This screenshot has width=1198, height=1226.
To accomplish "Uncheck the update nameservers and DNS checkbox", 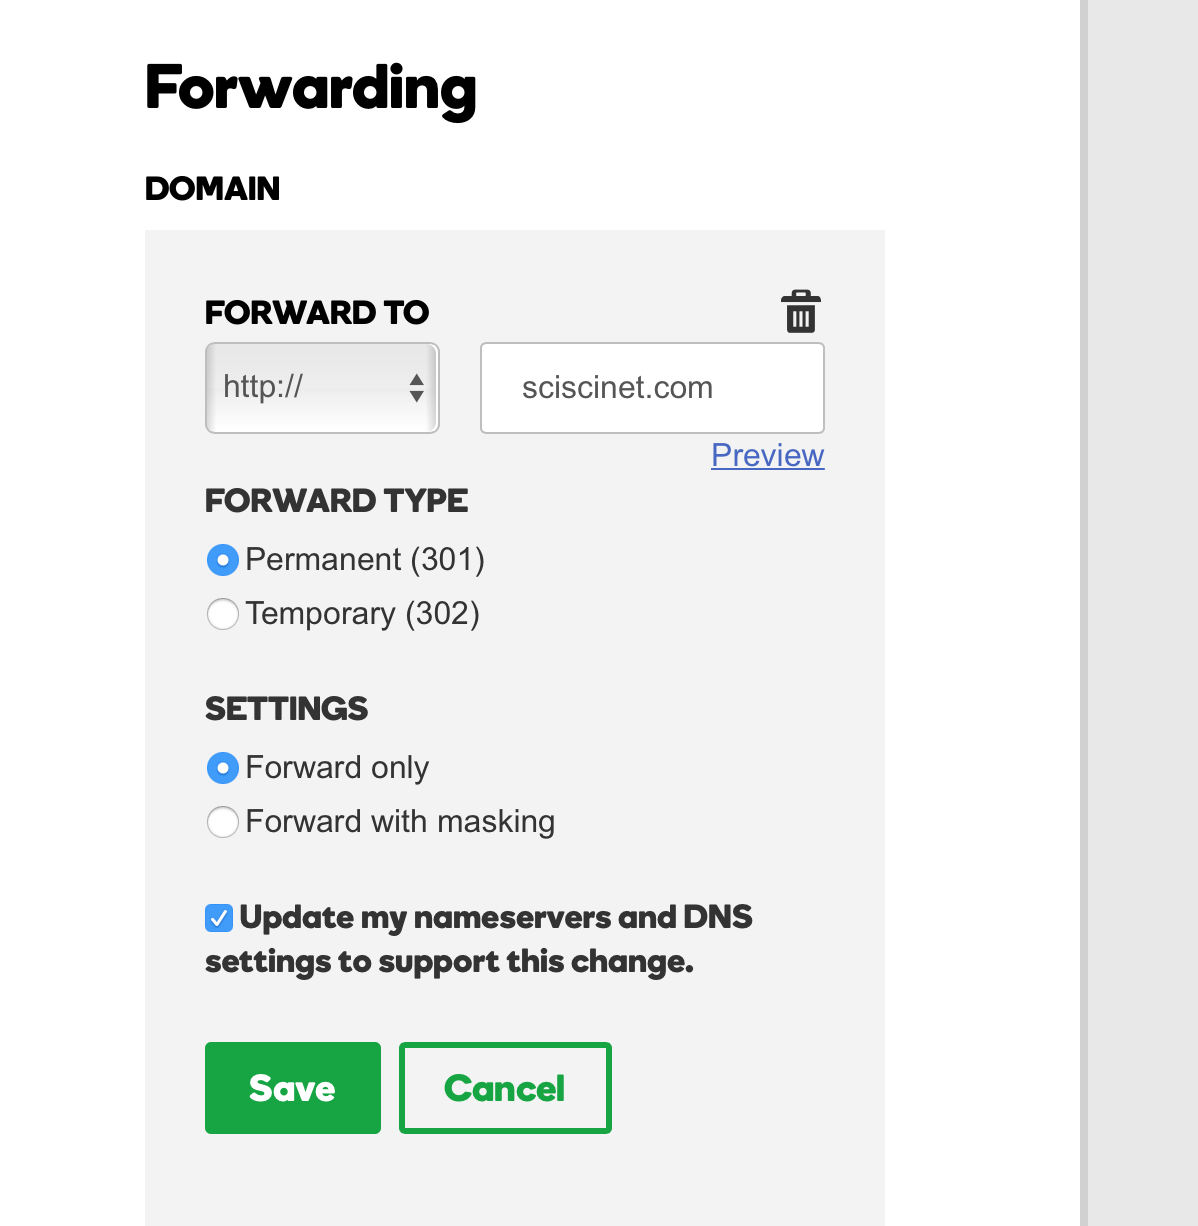I will coord(219,918).
